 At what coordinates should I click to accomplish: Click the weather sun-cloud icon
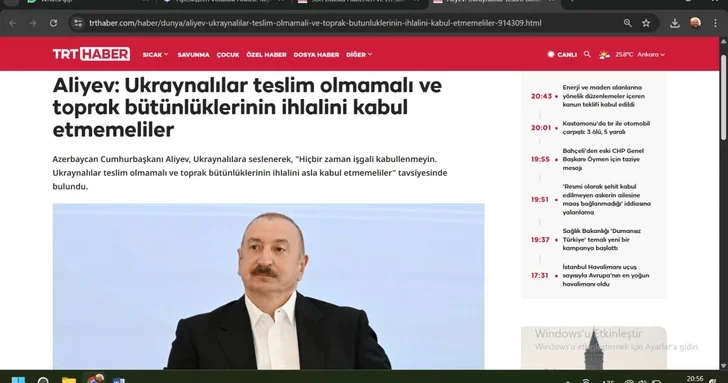coord(604,55)
